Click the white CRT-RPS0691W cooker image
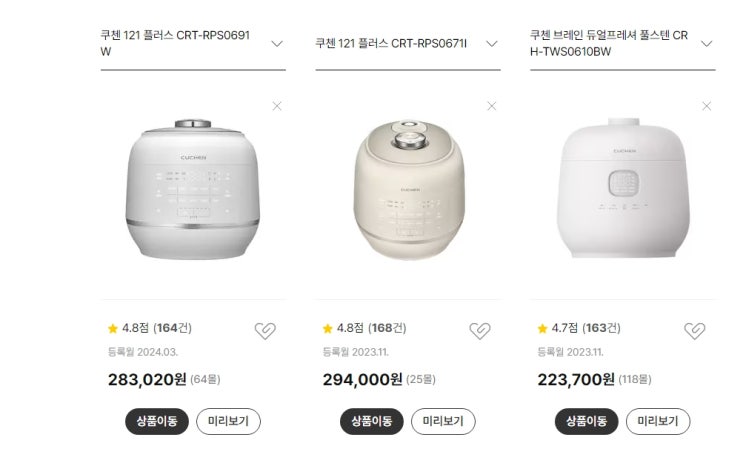743x466 pixels. click(x=192, y=189)
